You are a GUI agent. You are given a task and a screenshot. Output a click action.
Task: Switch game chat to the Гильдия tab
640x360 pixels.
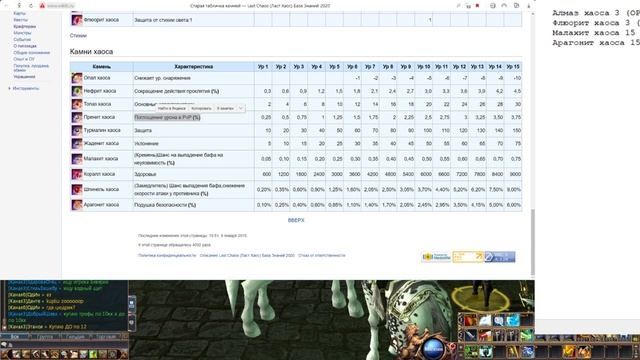point(75,337)
